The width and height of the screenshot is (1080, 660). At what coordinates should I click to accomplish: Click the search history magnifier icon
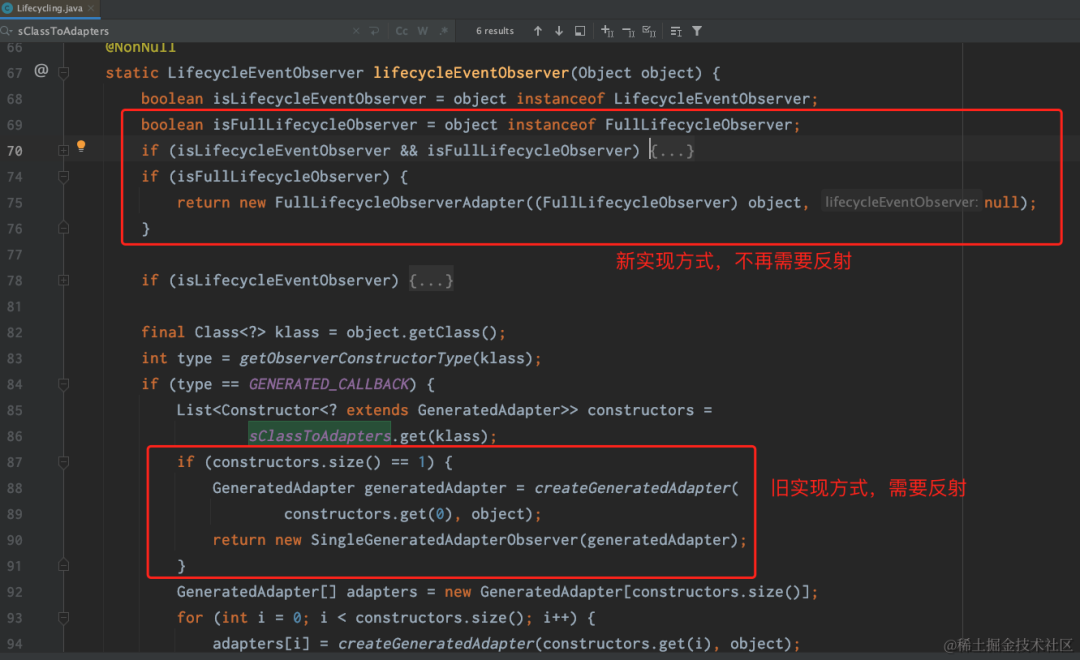(8, 31)
